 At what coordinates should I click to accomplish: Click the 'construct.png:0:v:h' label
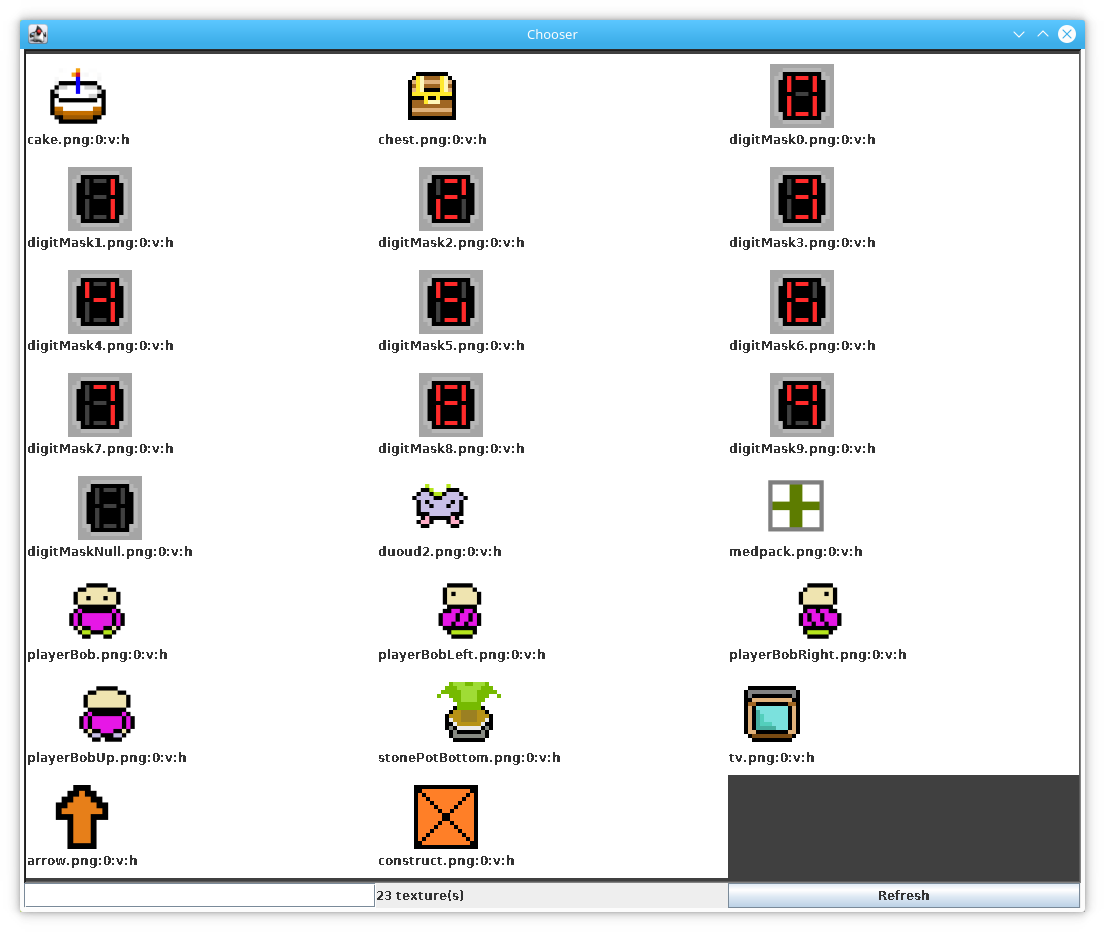(x=446, y=860)
